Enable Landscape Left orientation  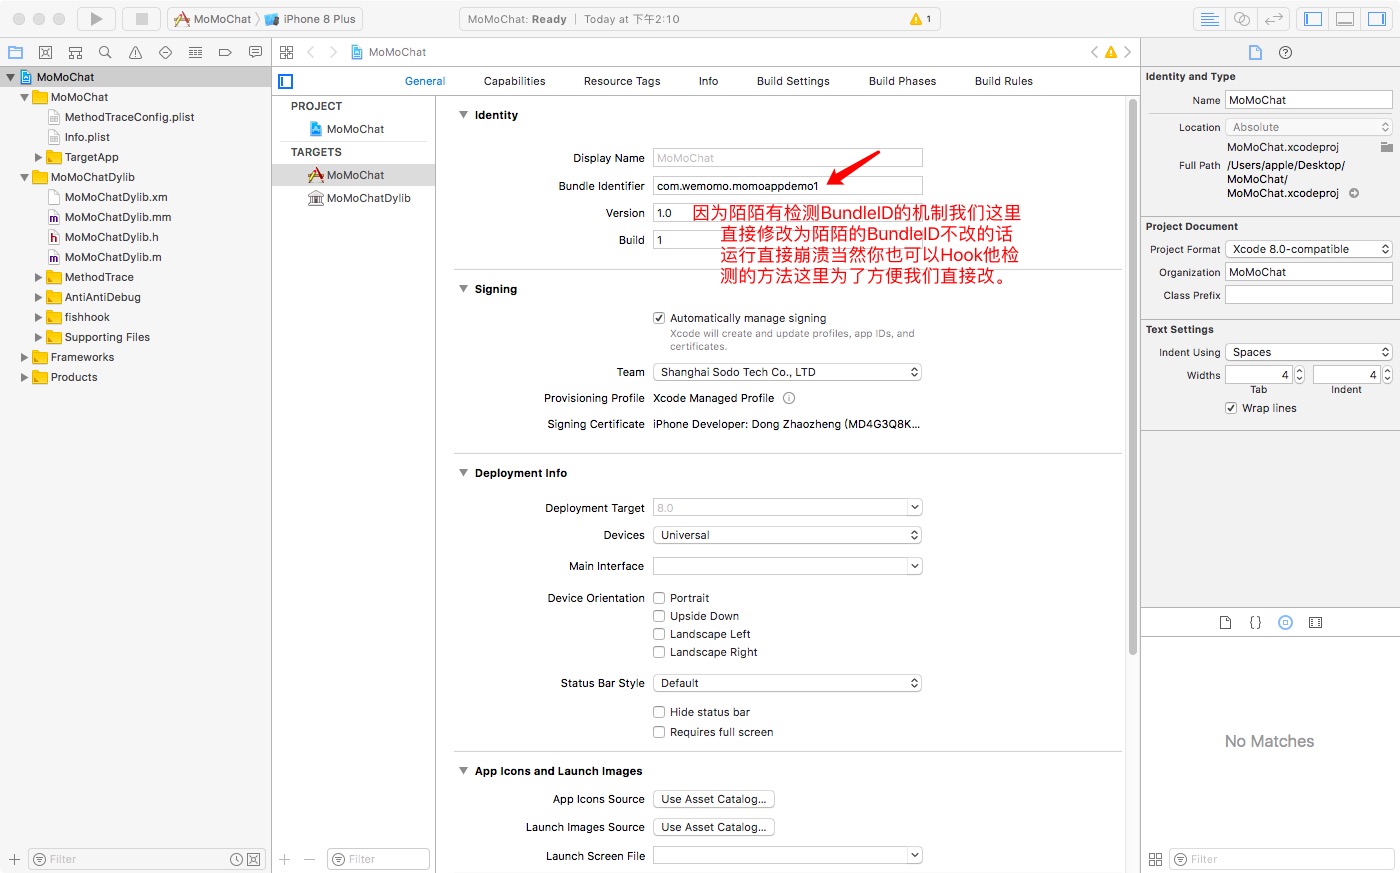tap(659, 634)
